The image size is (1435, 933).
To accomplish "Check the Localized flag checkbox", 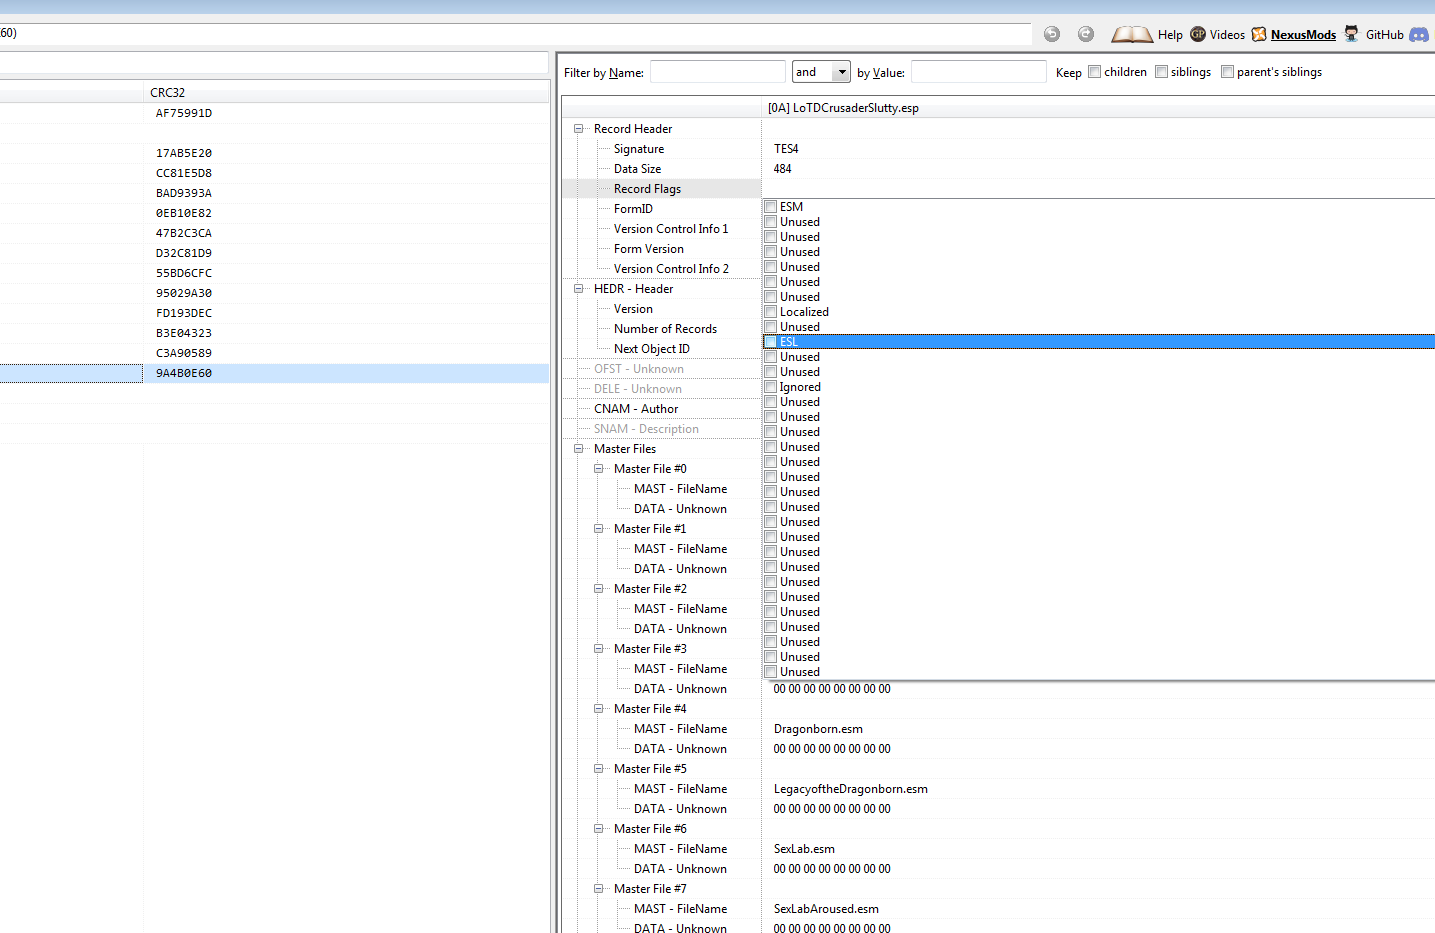I will pyautogui.click(x=771, y=312).
